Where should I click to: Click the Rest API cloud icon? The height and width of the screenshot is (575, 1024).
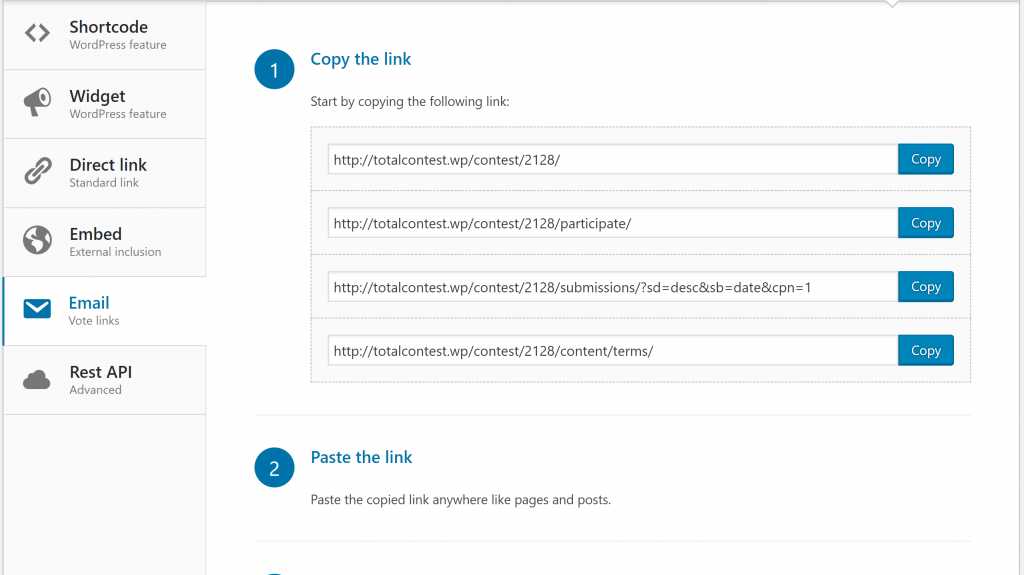click(37, 380)
